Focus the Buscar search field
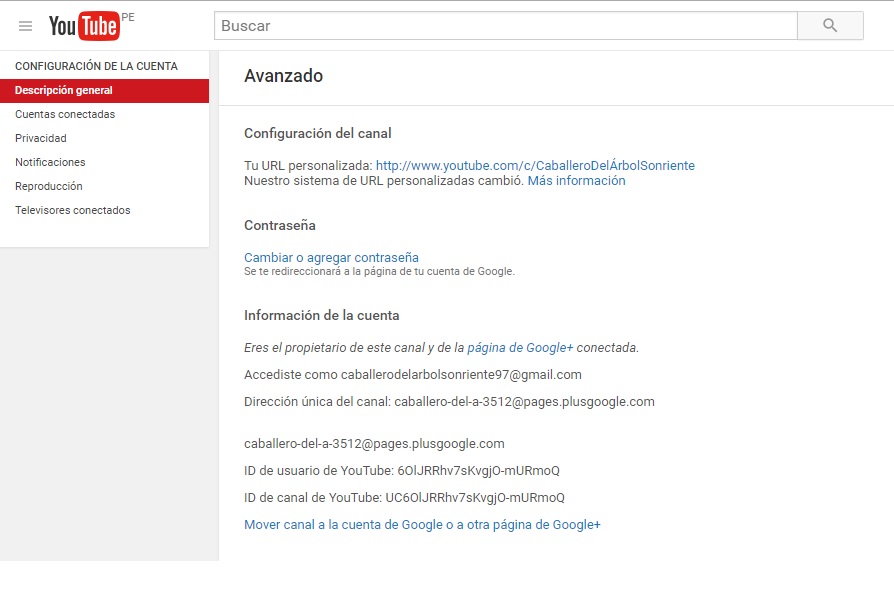 pyautogui.click(x=506, y=26)
